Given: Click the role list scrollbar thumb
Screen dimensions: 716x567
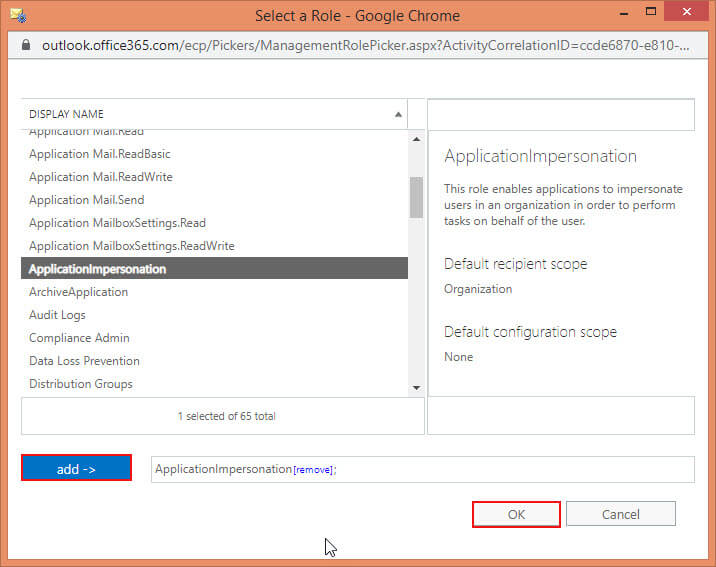Looking at the screenshot, I should [416, 197].
